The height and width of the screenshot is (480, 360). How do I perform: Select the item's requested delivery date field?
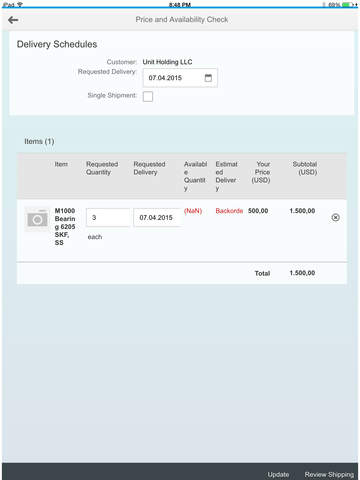pos(157,218)
